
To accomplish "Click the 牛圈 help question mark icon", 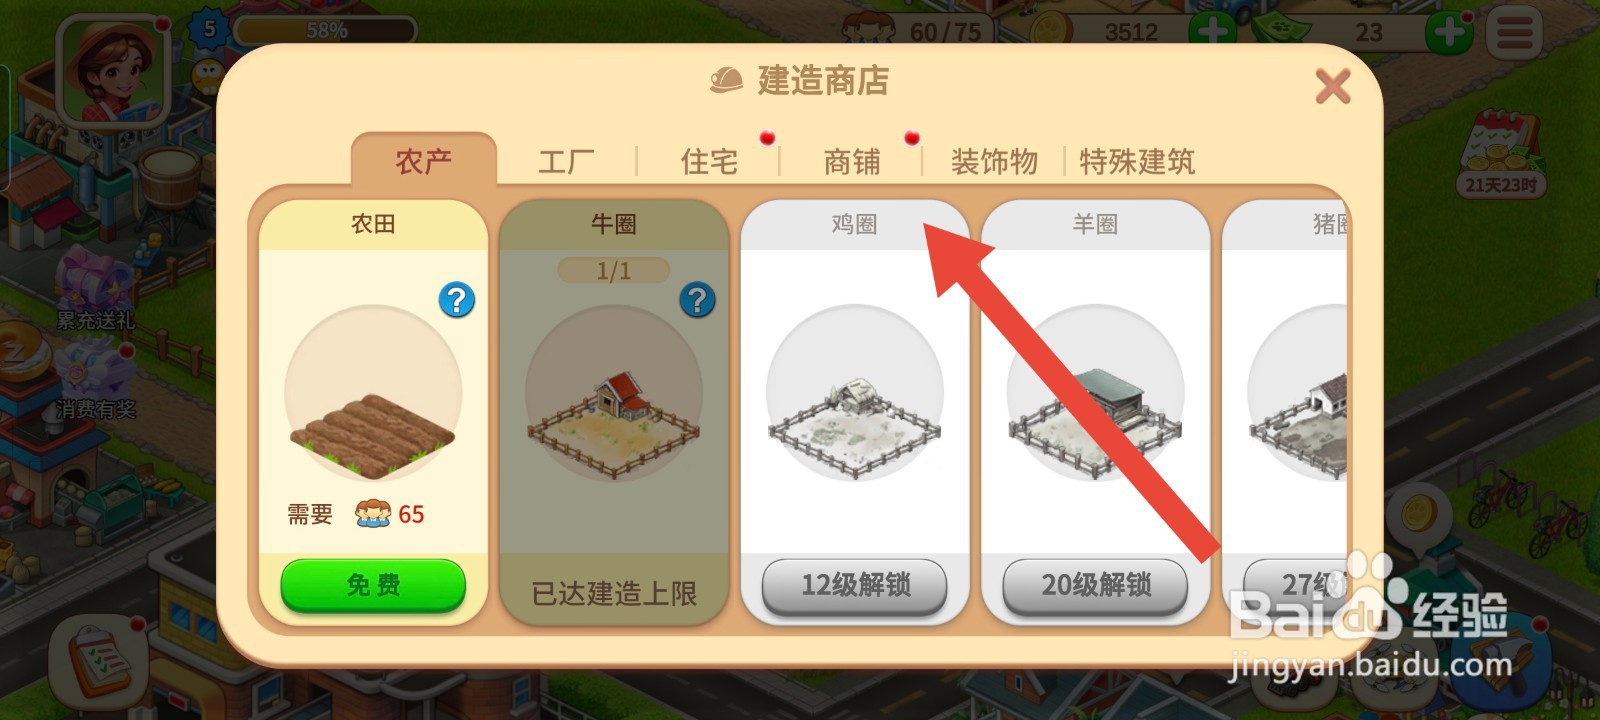I will 697,300.
